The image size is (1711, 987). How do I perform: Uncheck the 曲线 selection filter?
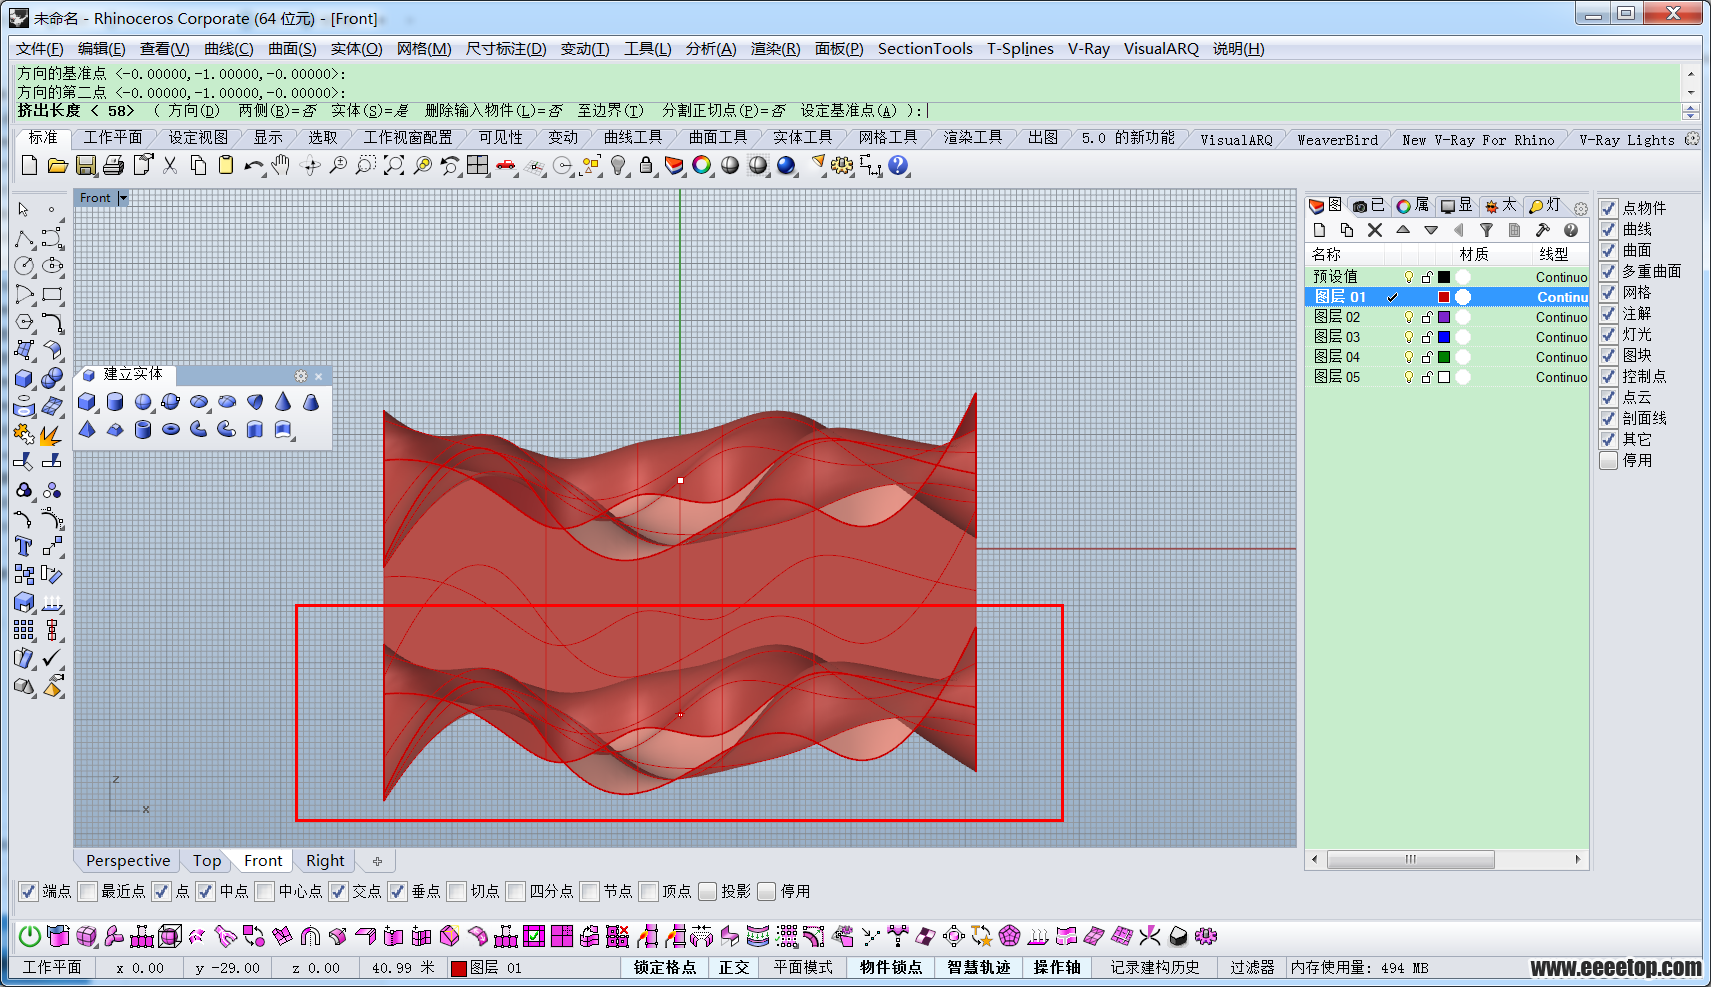1608,229
